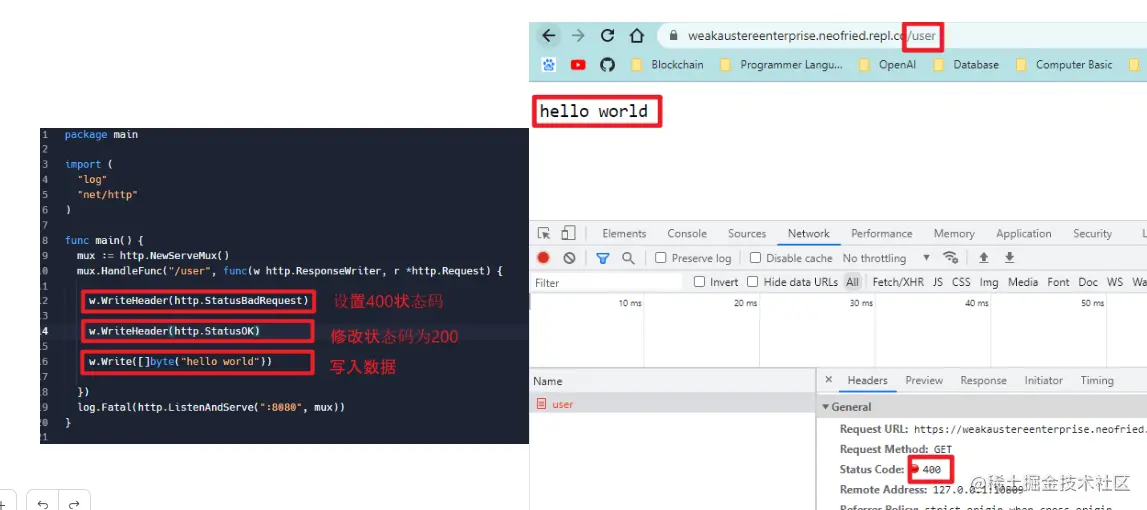This screenshot has height=510, width=1147.
Task: Filter requests by Font type
Action: pos(1058,282)
